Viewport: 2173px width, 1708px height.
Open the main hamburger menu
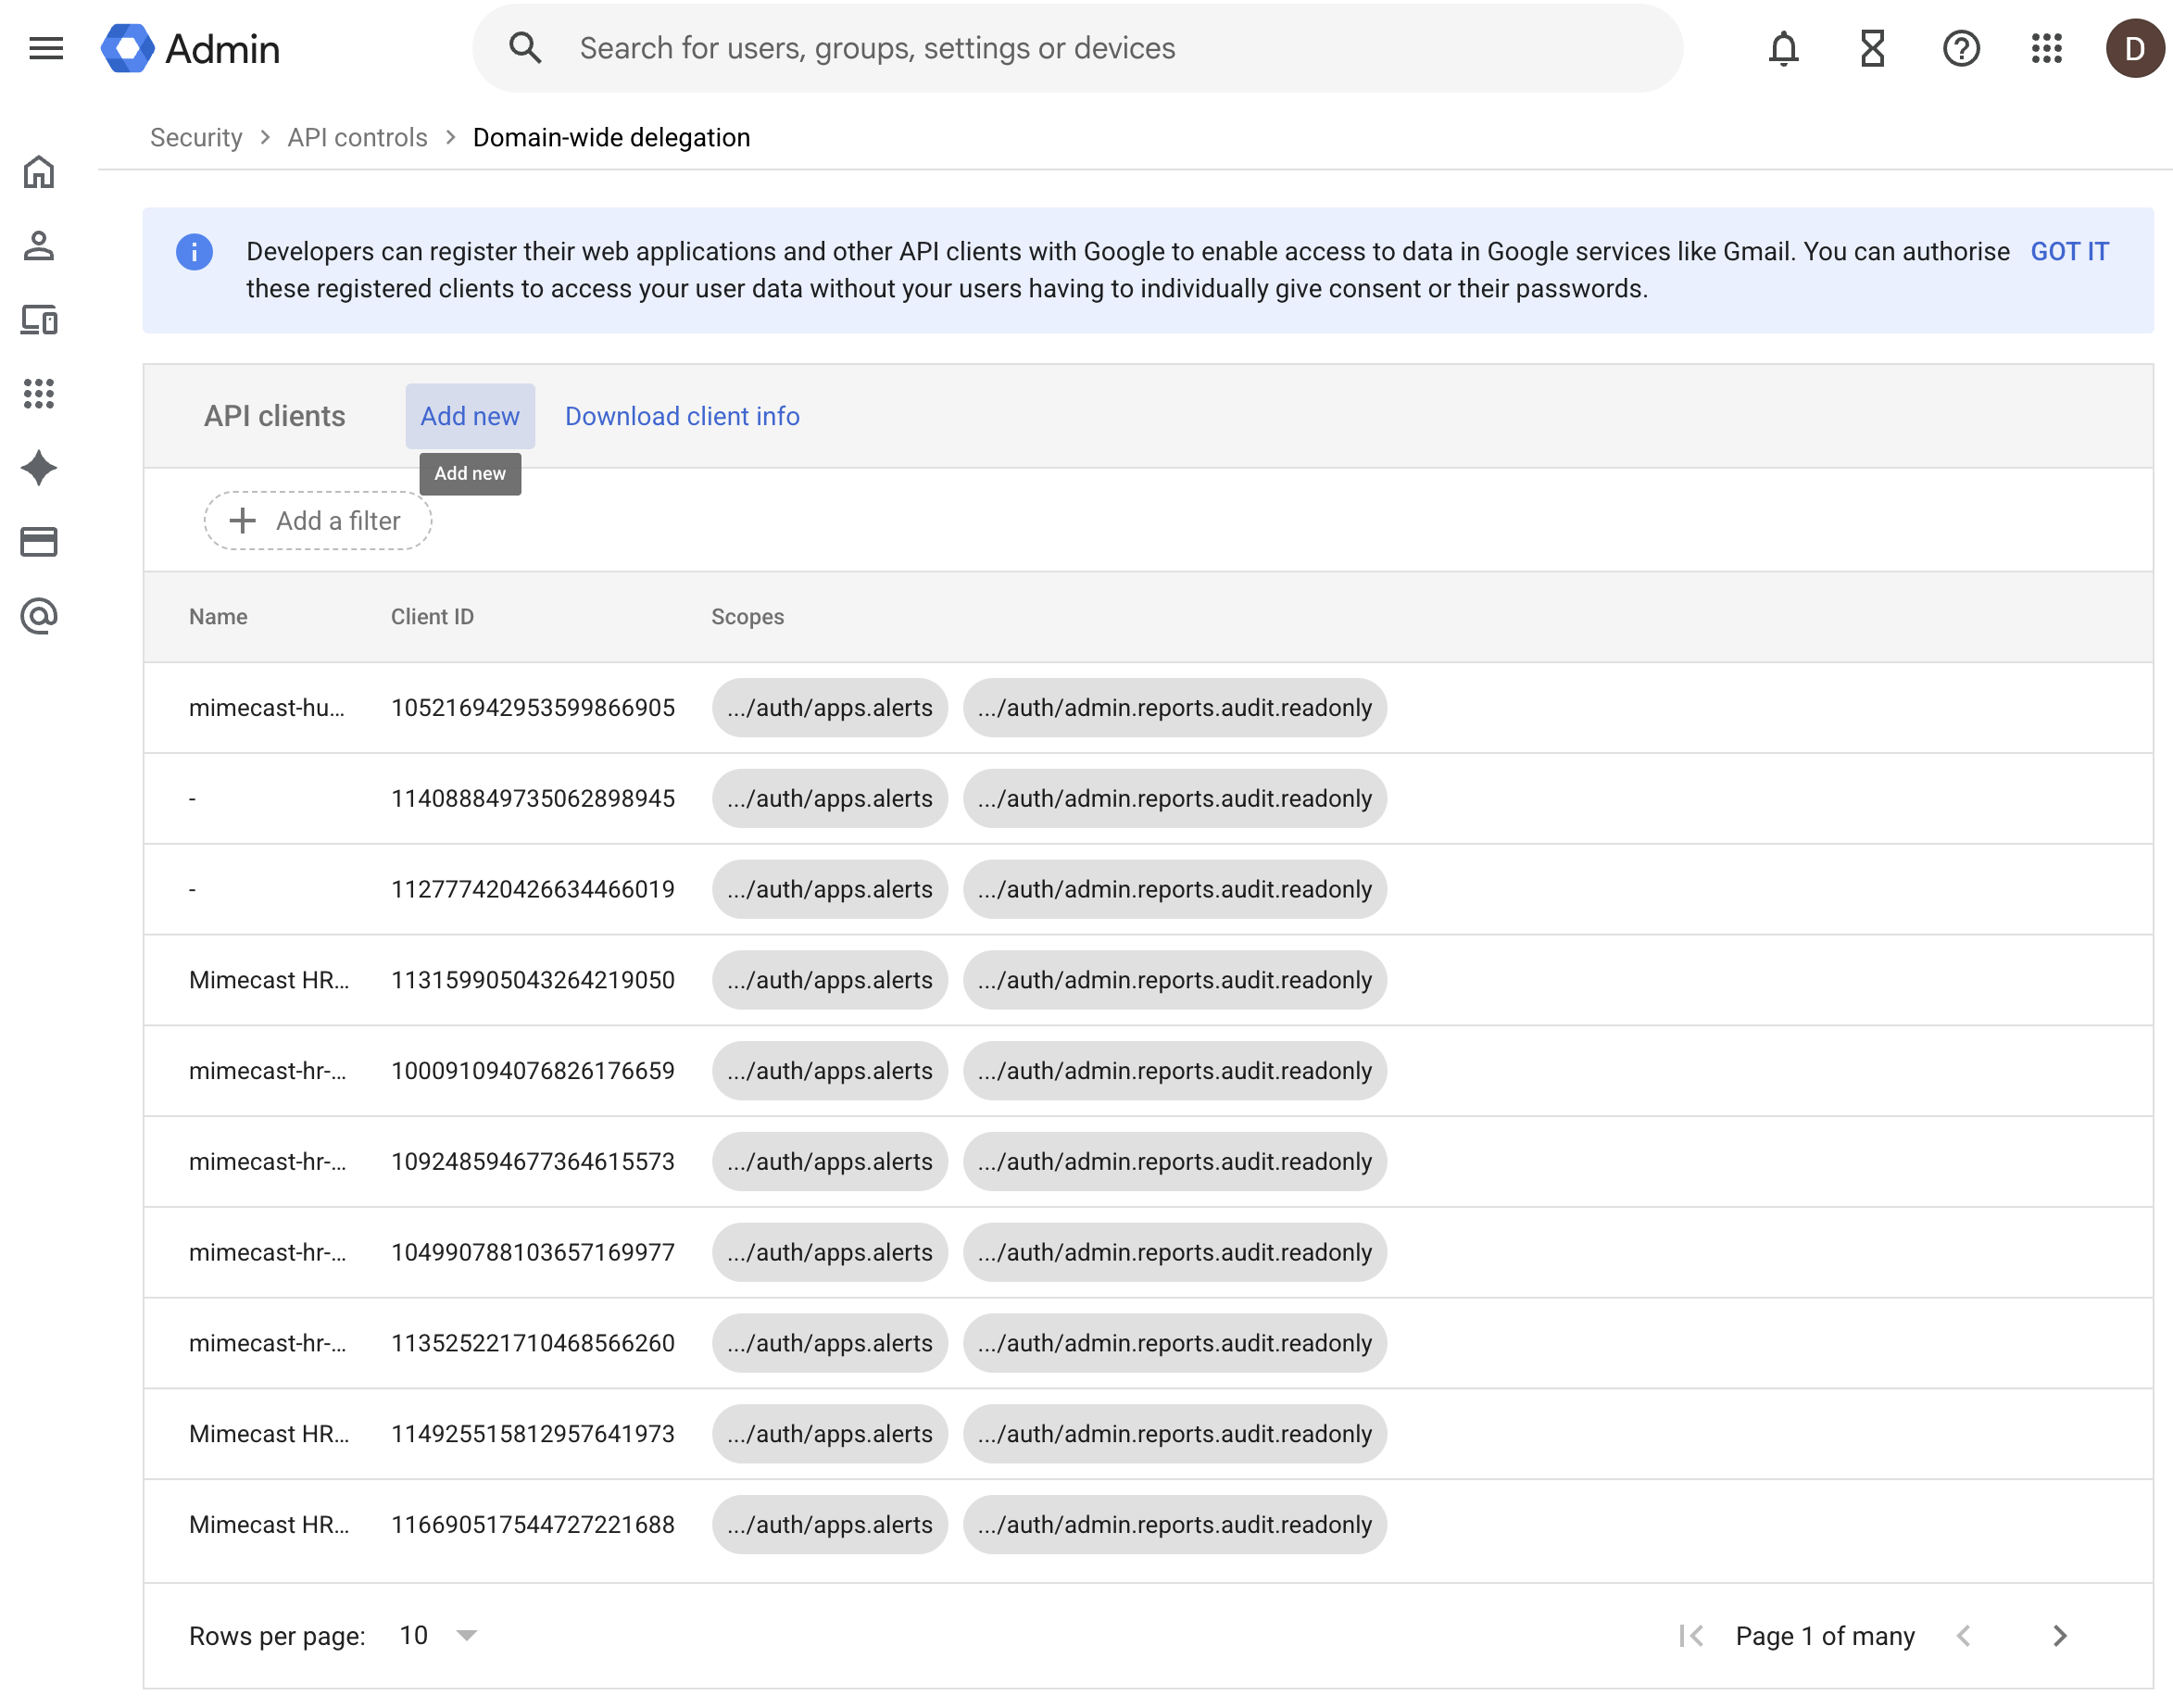pyautogui.click(x=46, y=48)
